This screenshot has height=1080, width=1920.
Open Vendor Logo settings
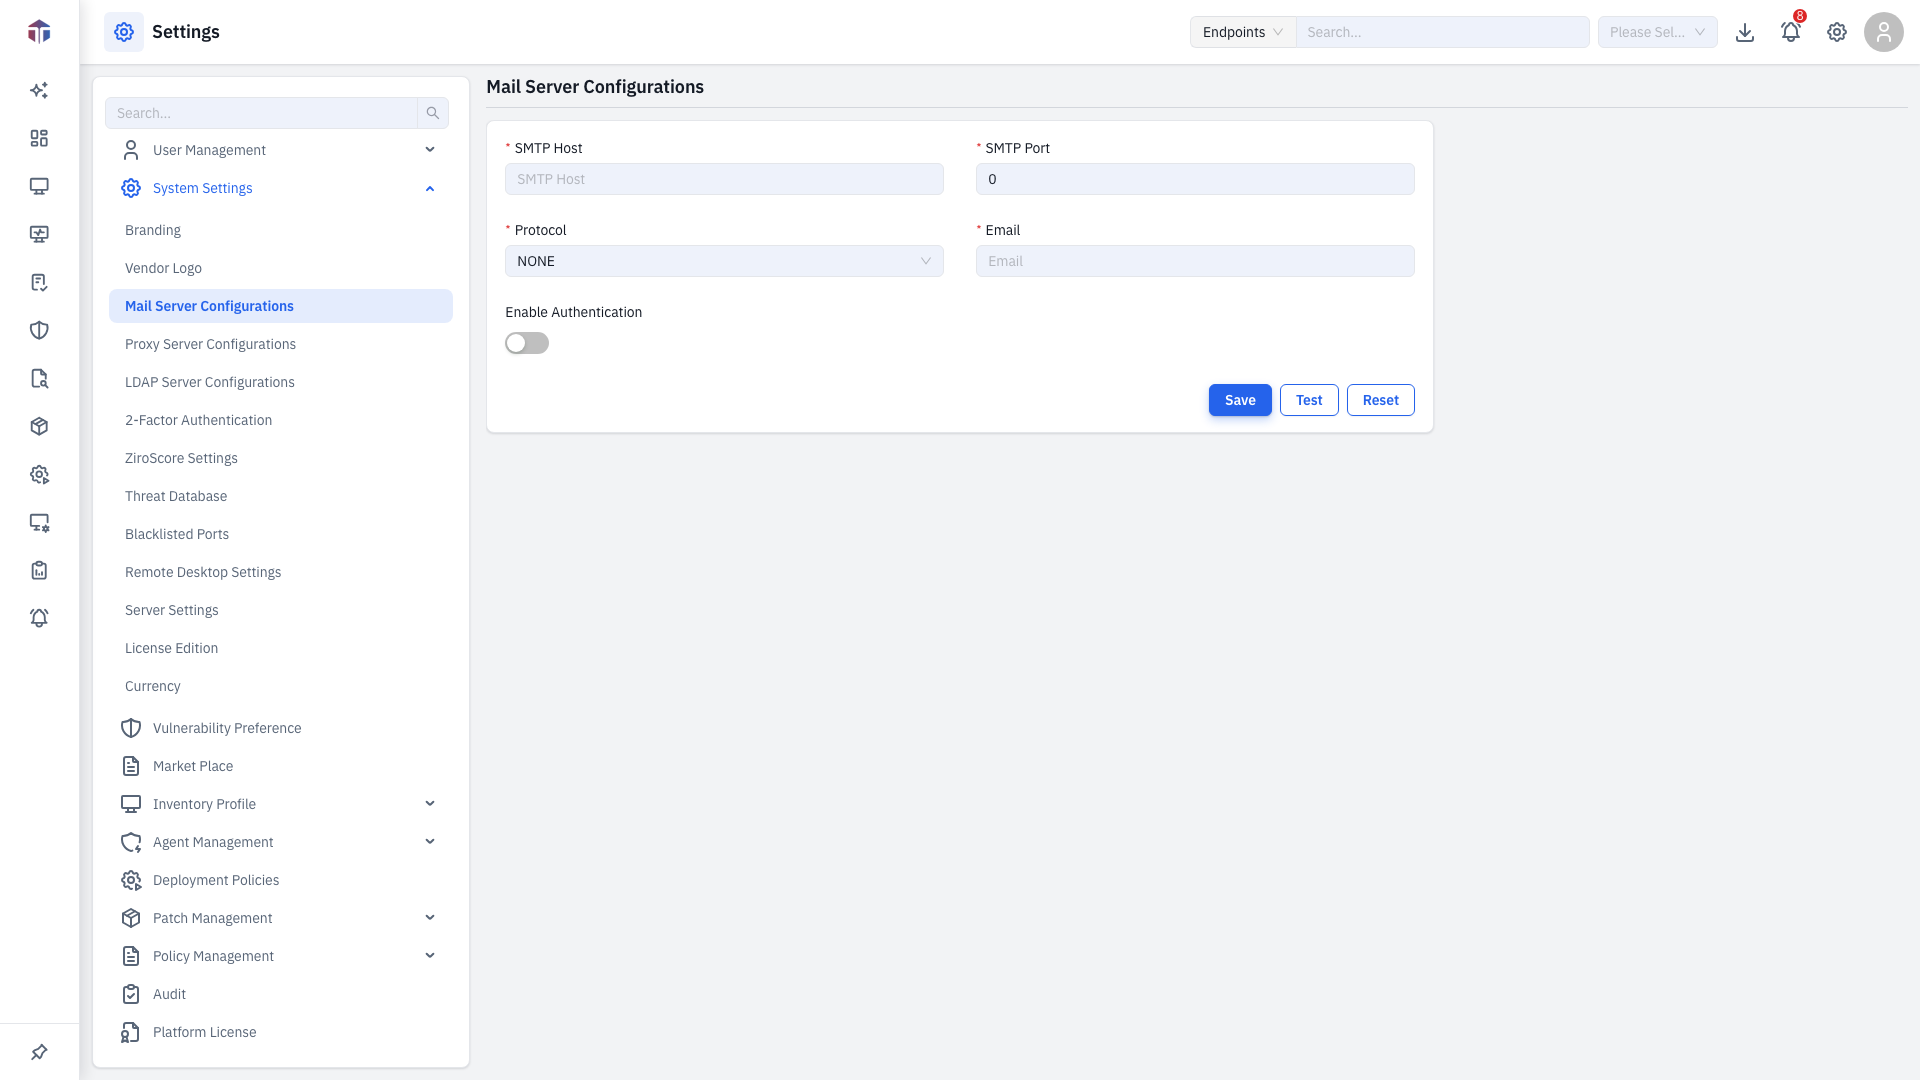pos(281,268)
